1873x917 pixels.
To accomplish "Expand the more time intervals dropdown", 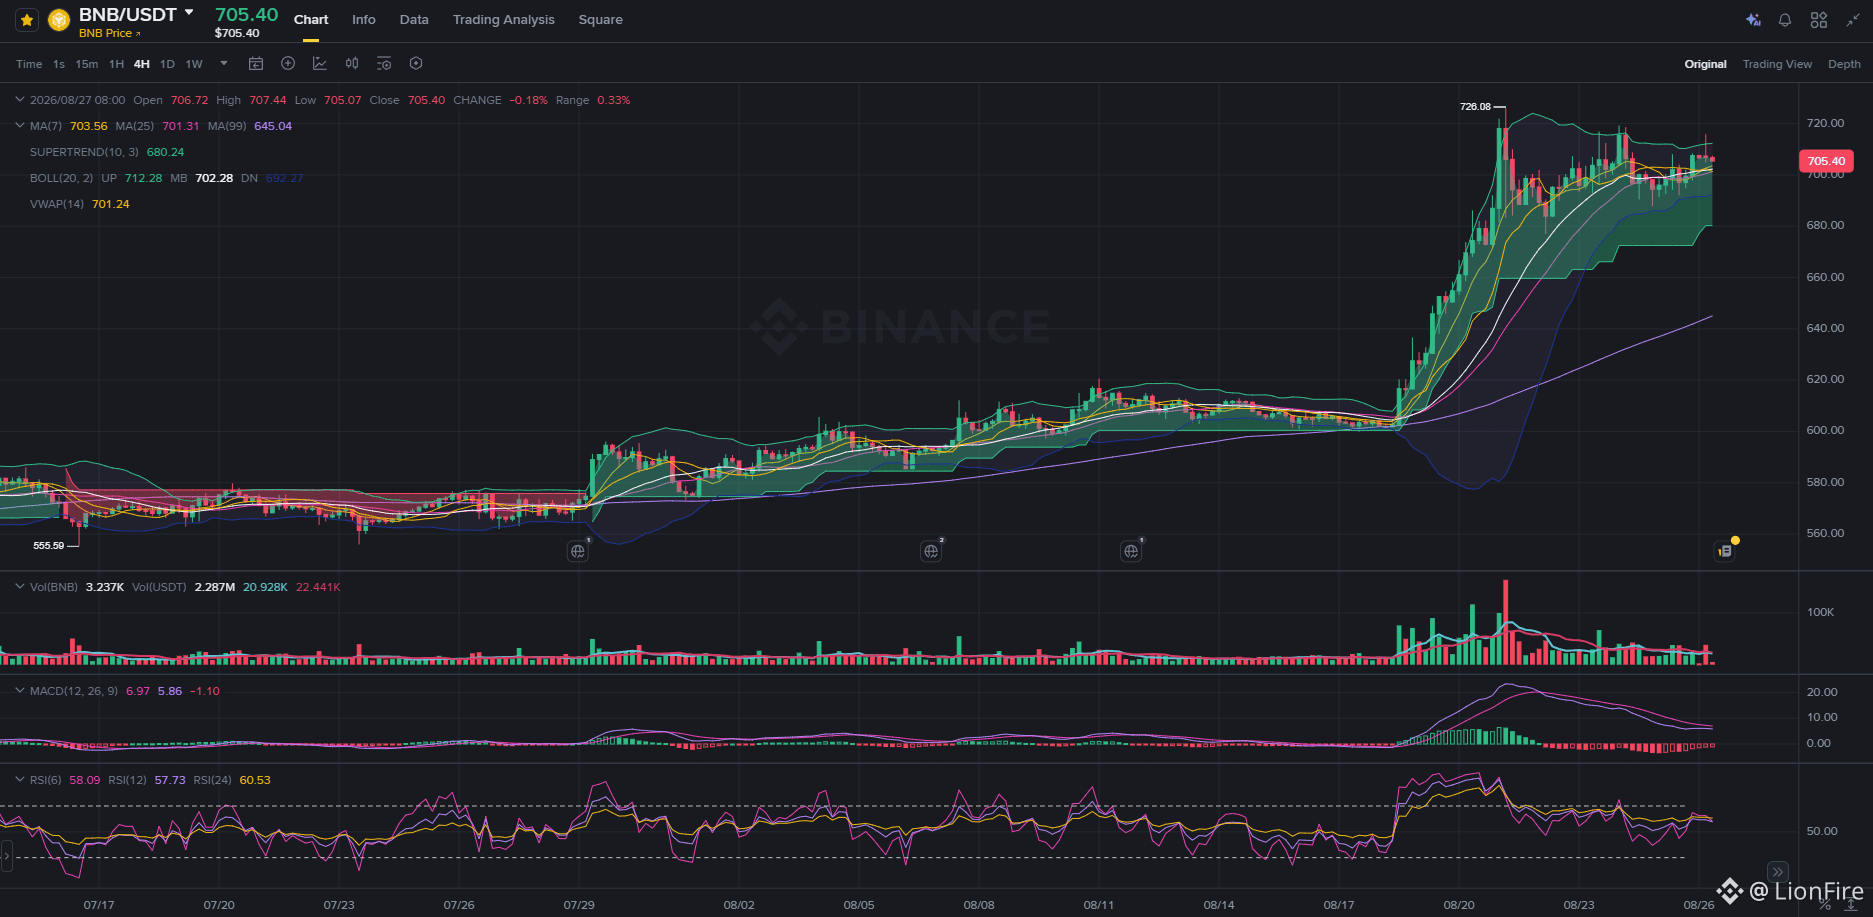I will click(224, 64).
